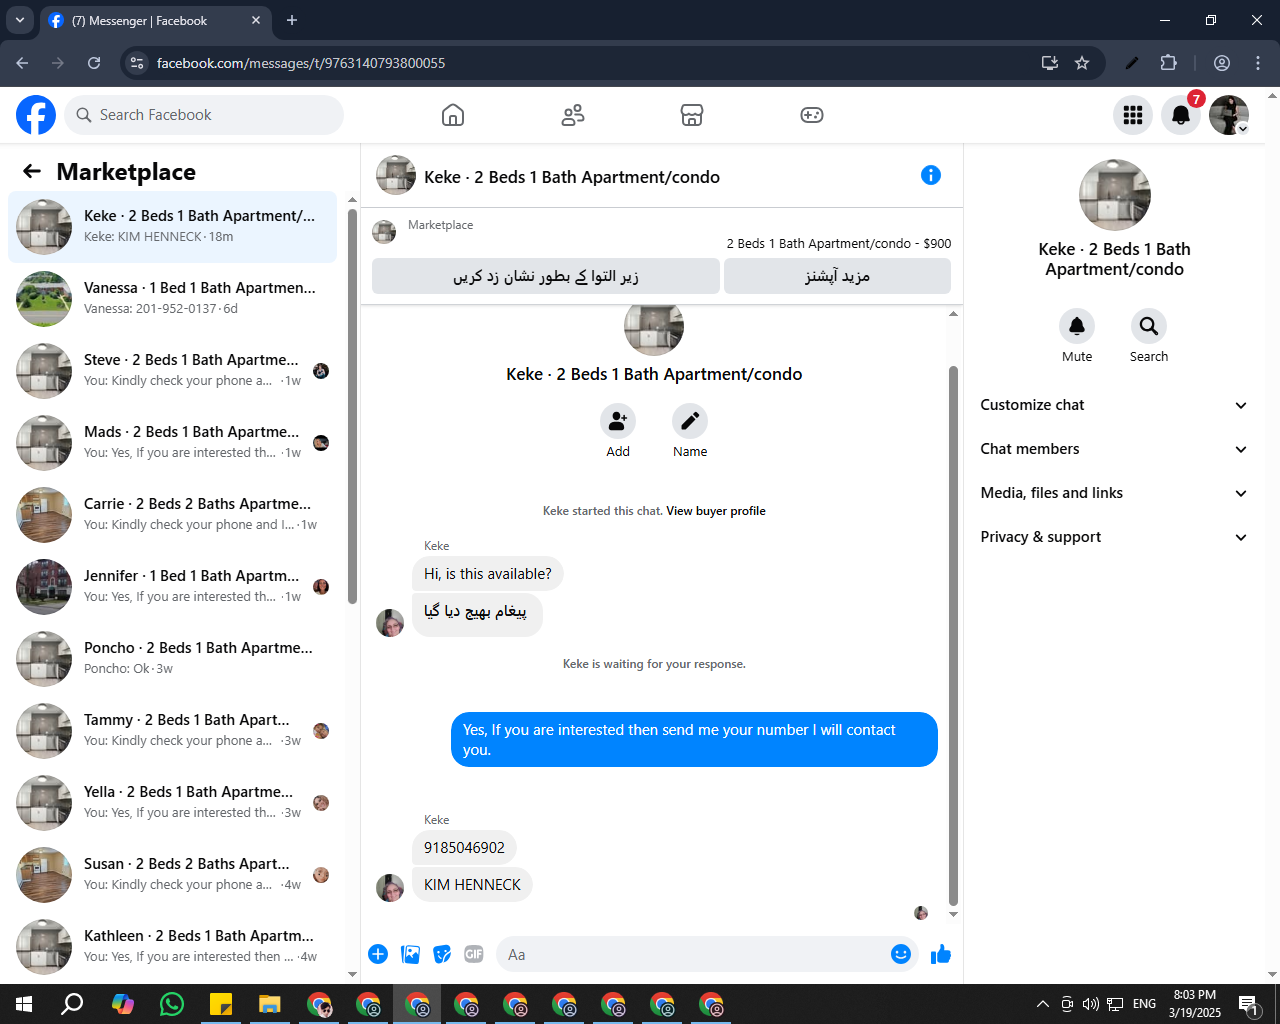Open File Explorer from the taskbar
1280x1024 pixels.
[x=270, y=1004]
